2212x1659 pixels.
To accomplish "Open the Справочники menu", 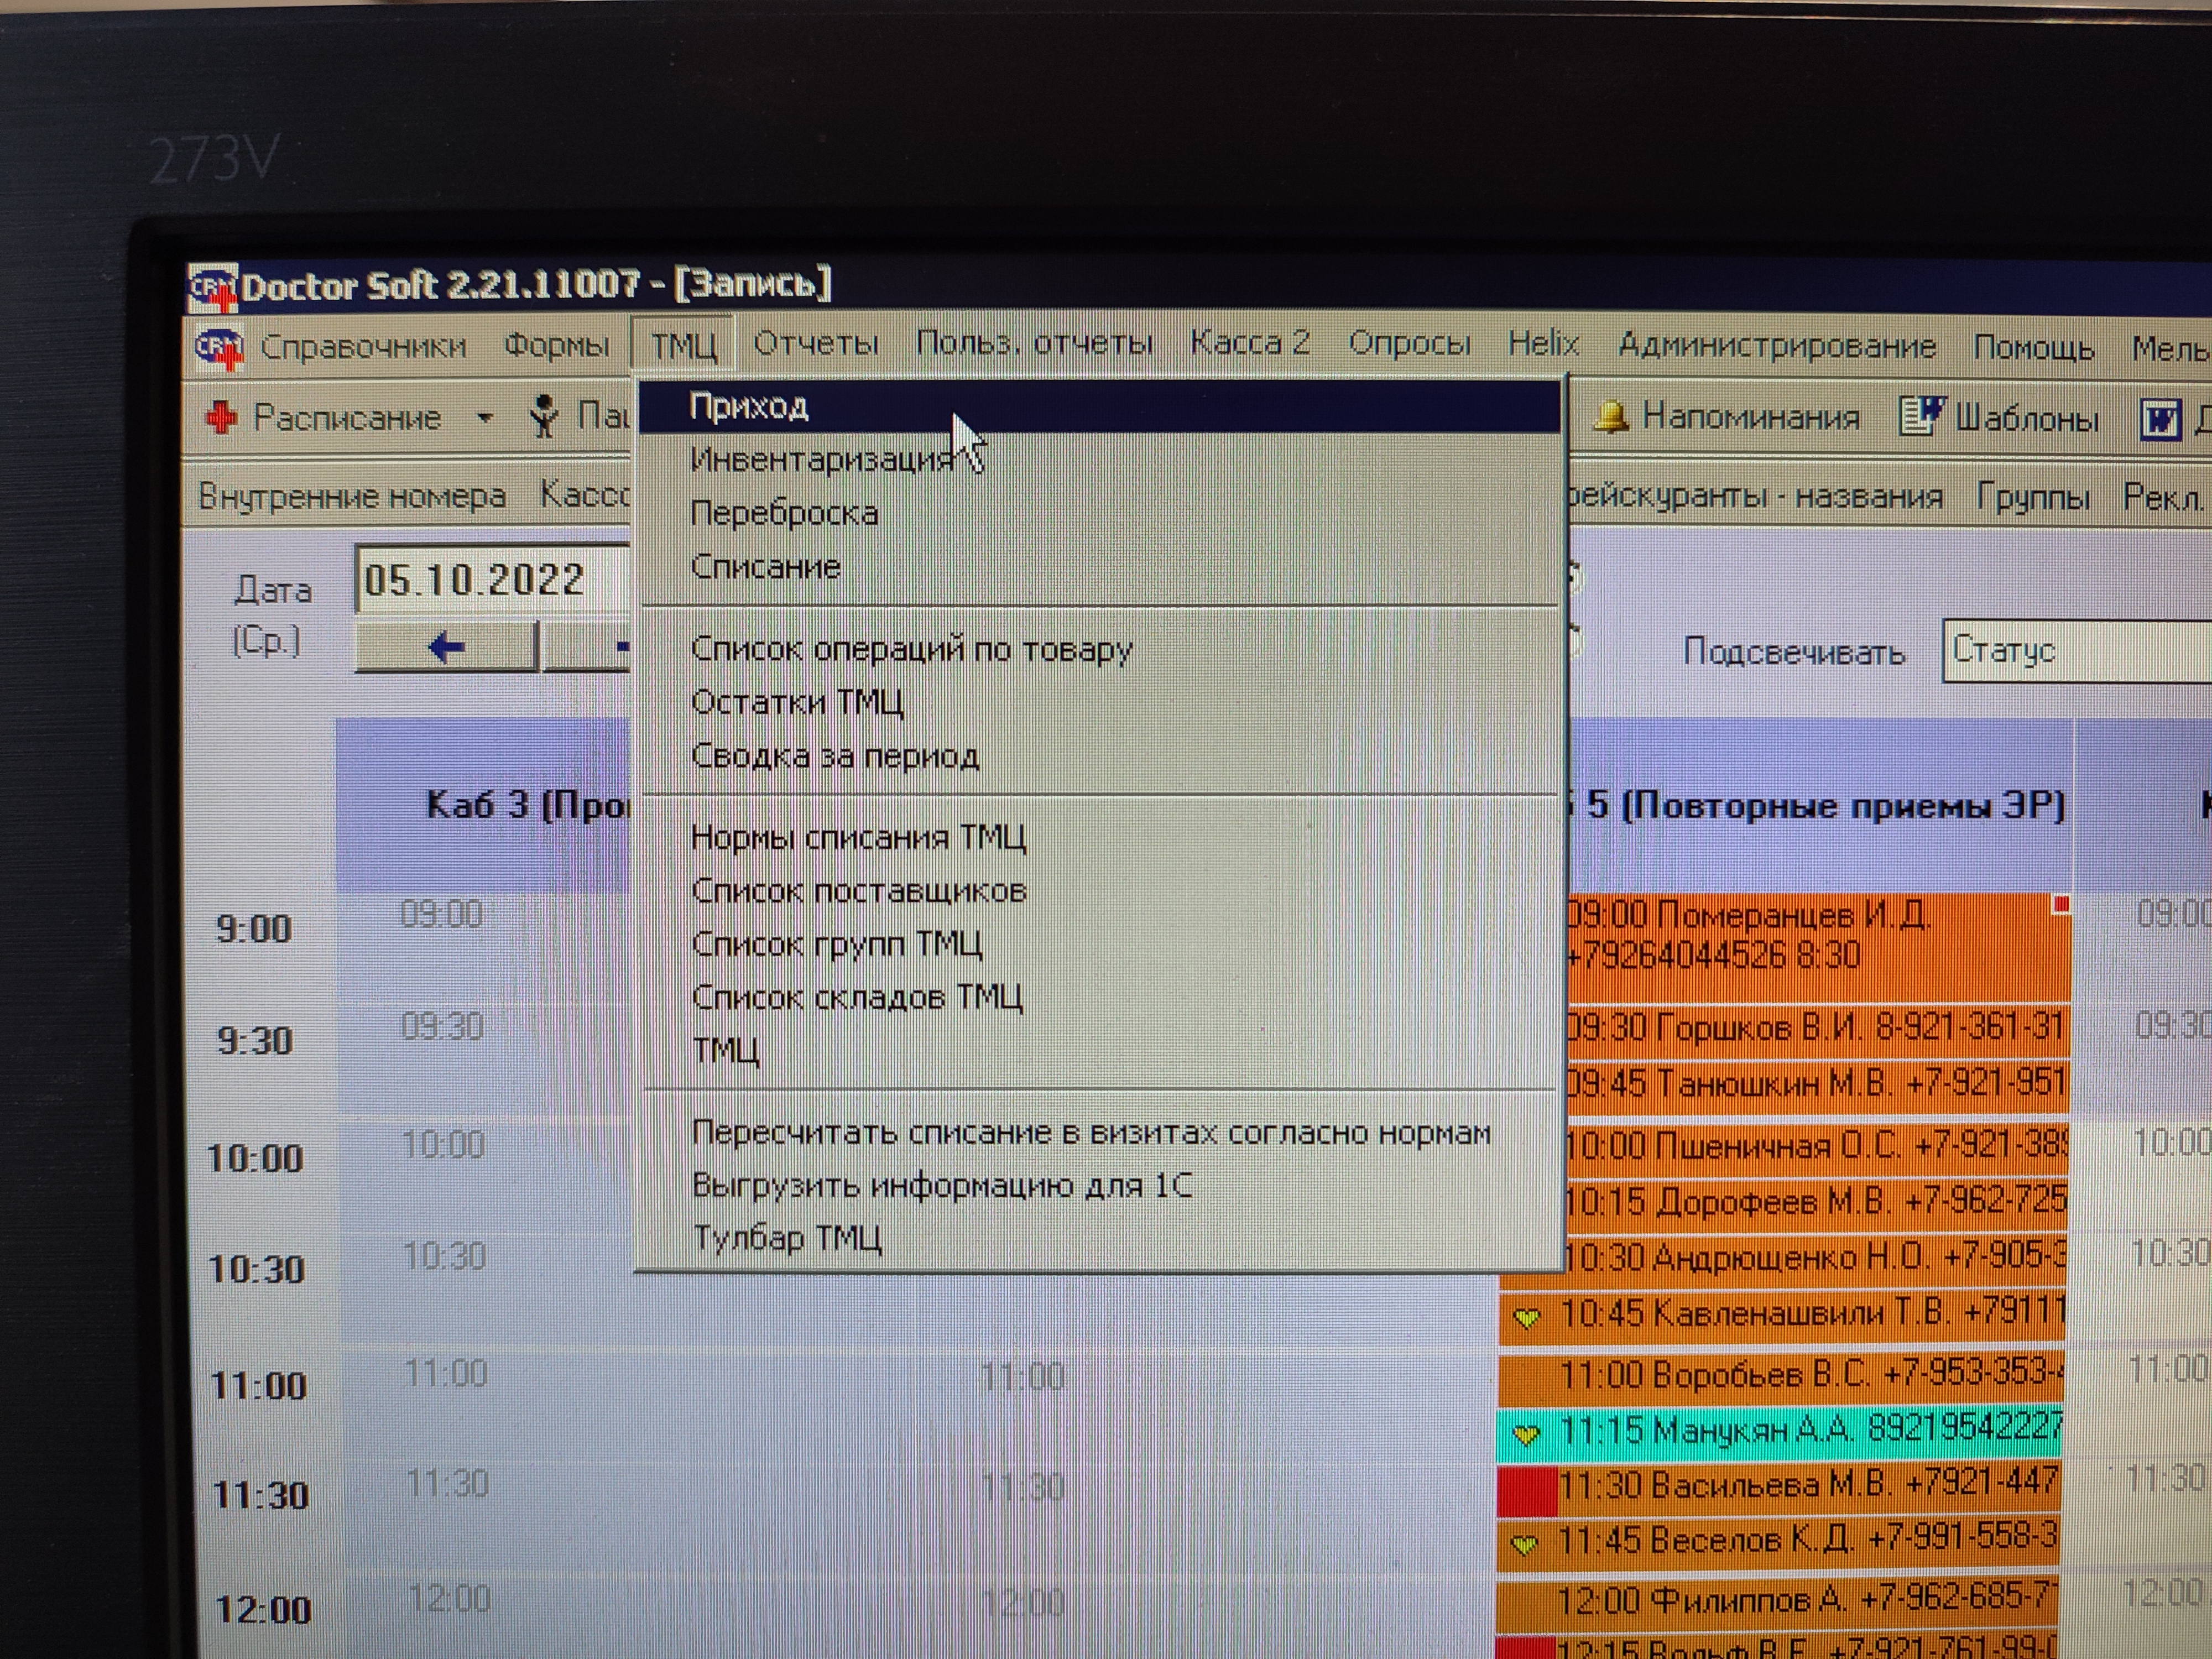I will tap(363, 346).
